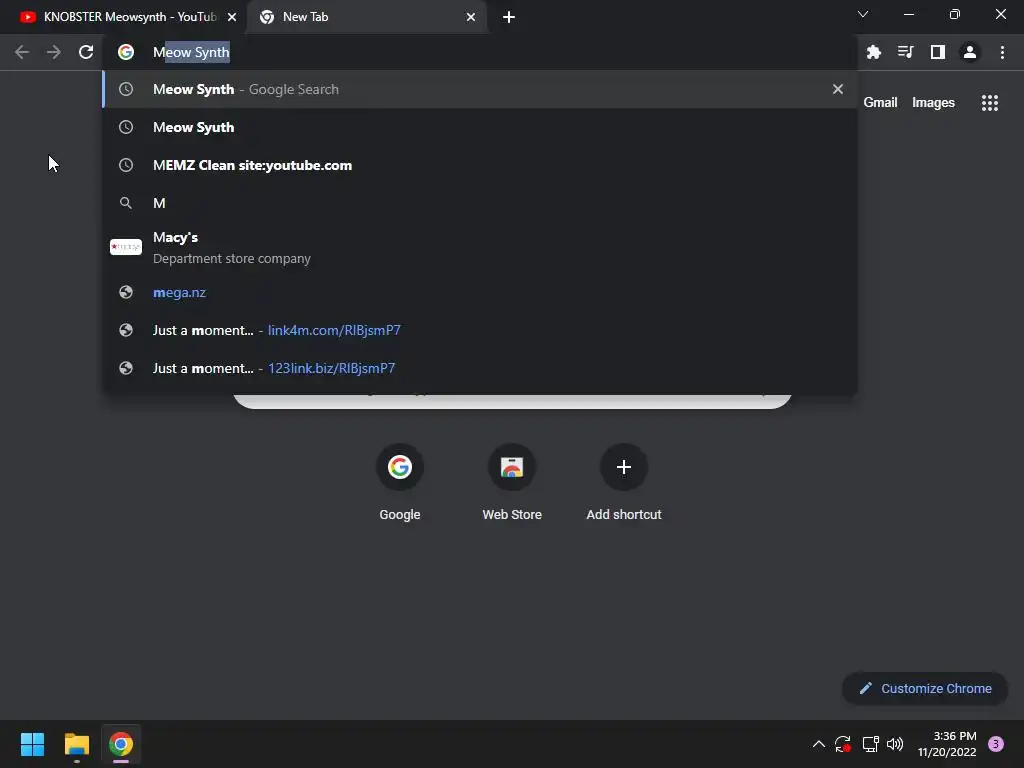Viewport: 1024px width, 768px height.
Task: Toggle the Chrome side panel icon
Action: [x=938, y=52]
